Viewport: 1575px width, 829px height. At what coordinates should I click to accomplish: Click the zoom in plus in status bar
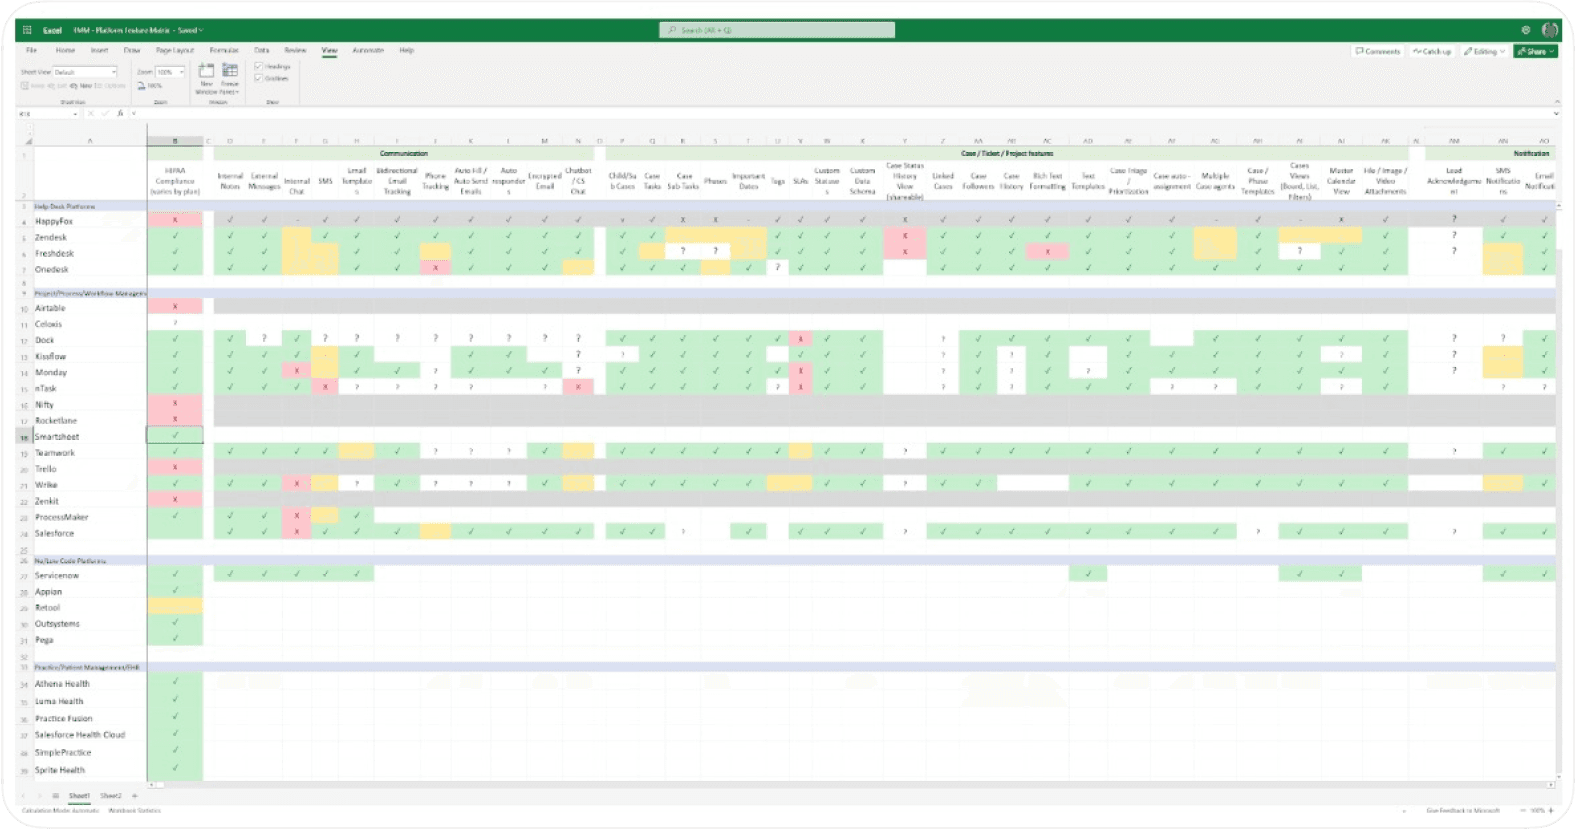[x=1553, y=810]
